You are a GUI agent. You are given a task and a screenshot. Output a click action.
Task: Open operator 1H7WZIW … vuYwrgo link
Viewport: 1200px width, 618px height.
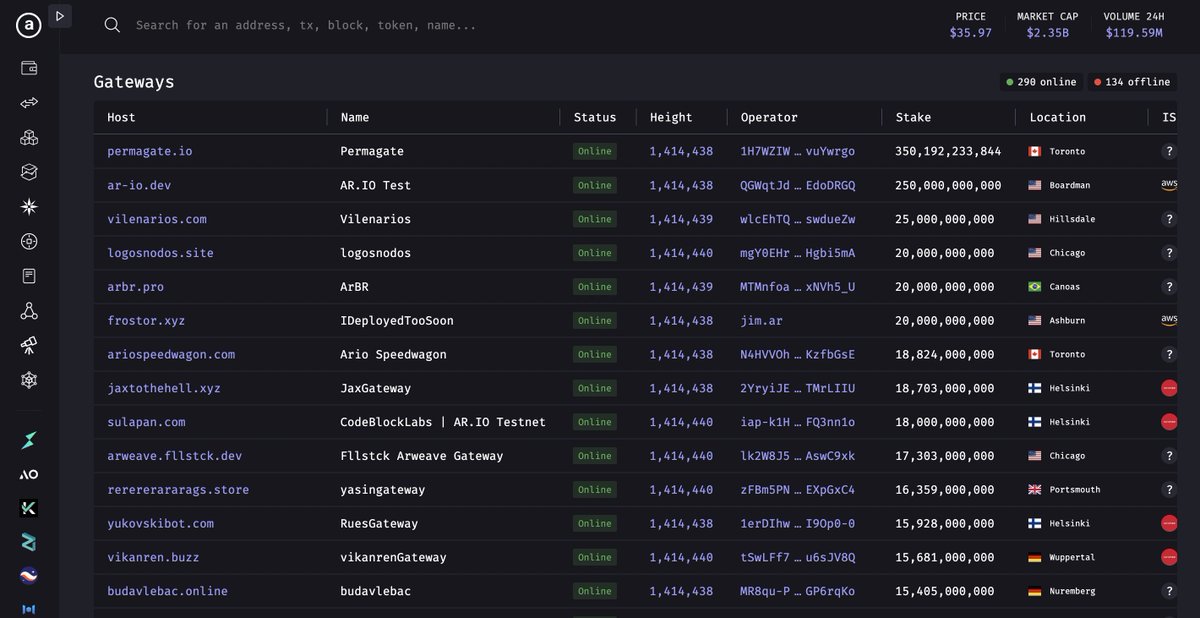tap(798, 151)
